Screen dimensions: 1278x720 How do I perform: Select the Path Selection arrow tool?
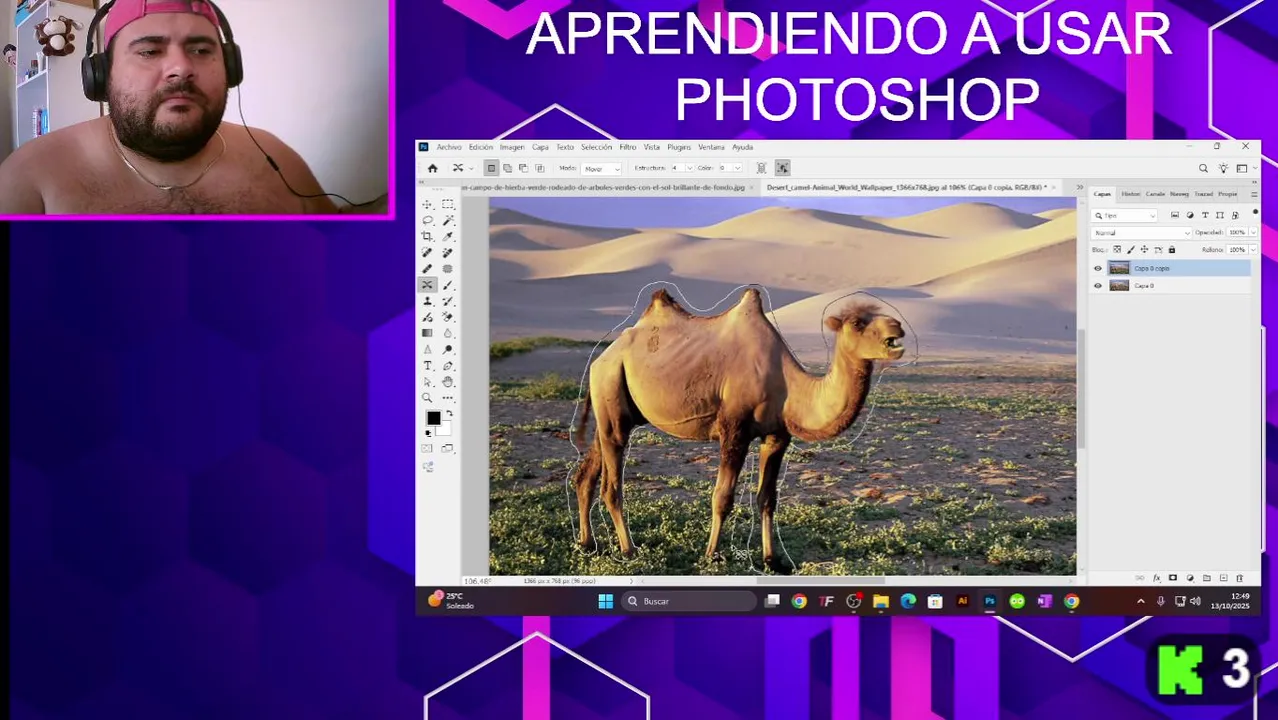coord(427,381)
